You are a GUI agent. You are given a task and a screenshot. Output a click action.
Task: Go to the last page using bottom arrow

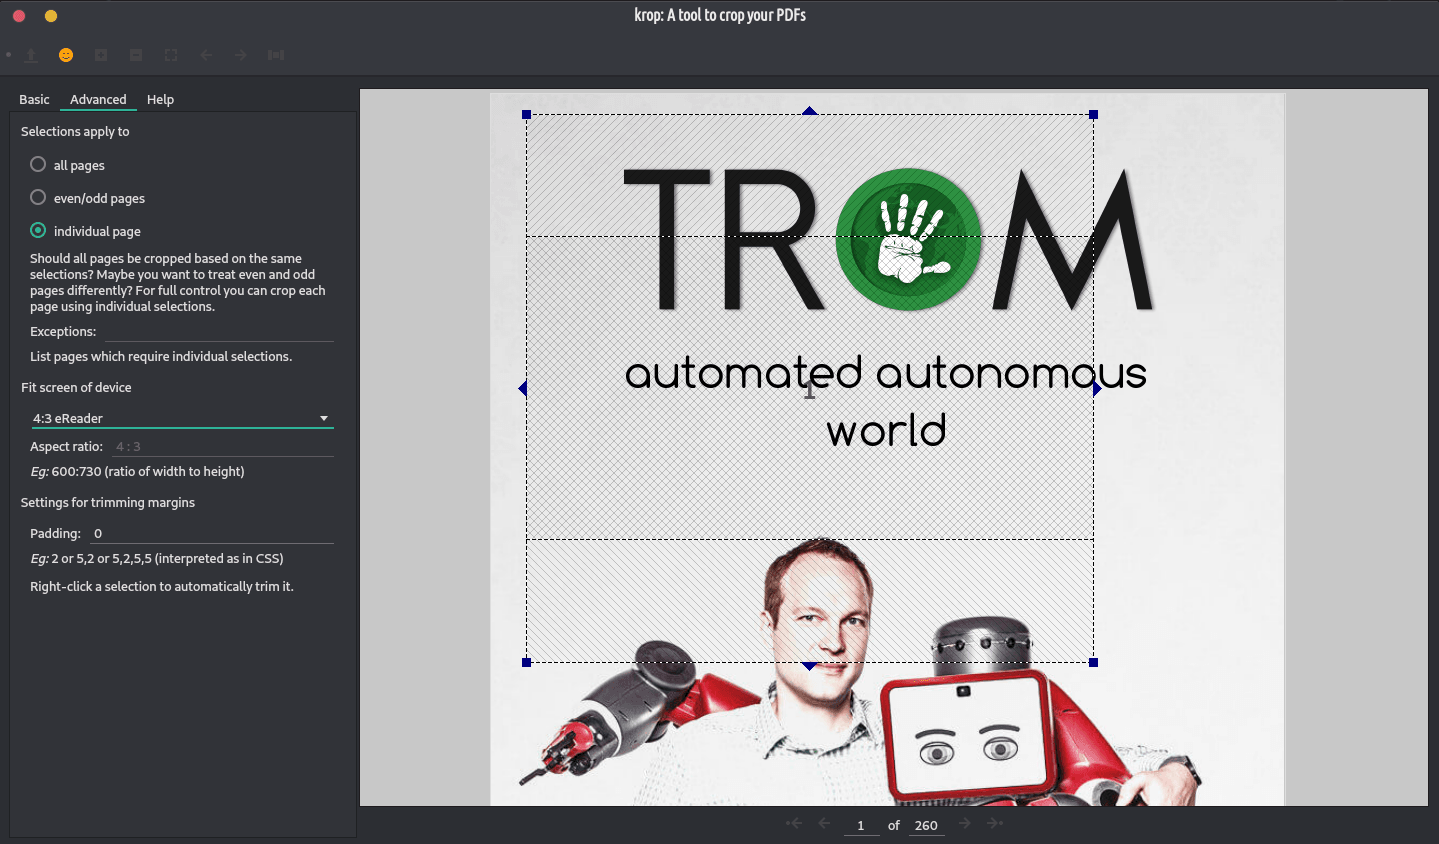(x=995, y=823)
